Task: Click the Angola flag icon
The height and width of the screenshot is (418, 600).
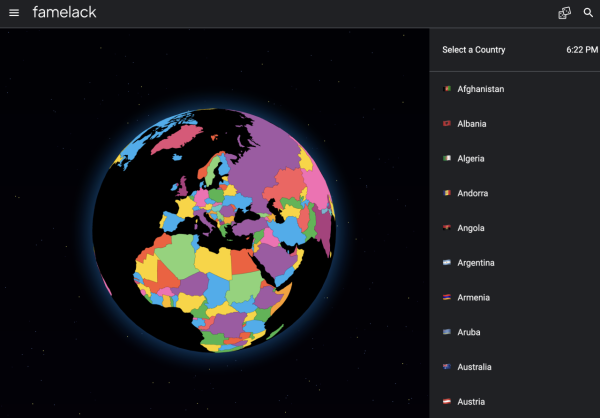Action: (x=446, y=228)
